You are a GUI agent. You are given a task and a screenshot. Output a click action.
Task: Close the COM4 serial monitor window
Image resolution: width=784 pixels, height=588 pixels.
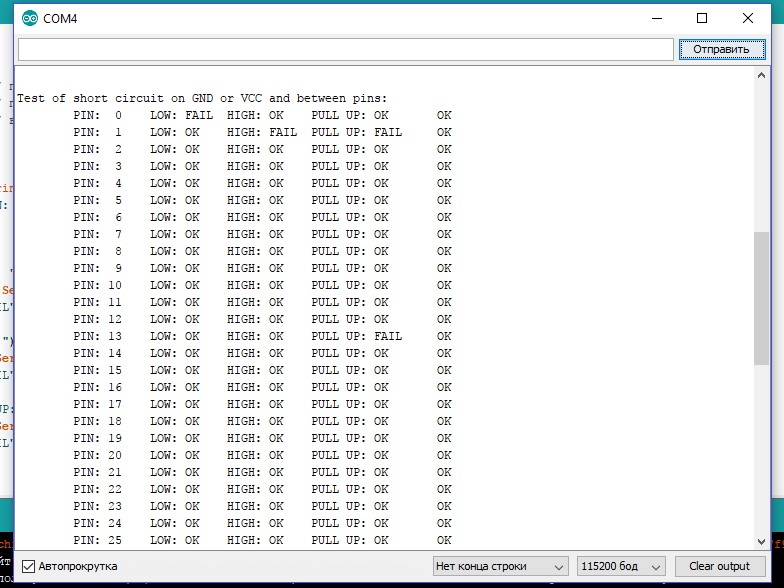click(748, 18)
